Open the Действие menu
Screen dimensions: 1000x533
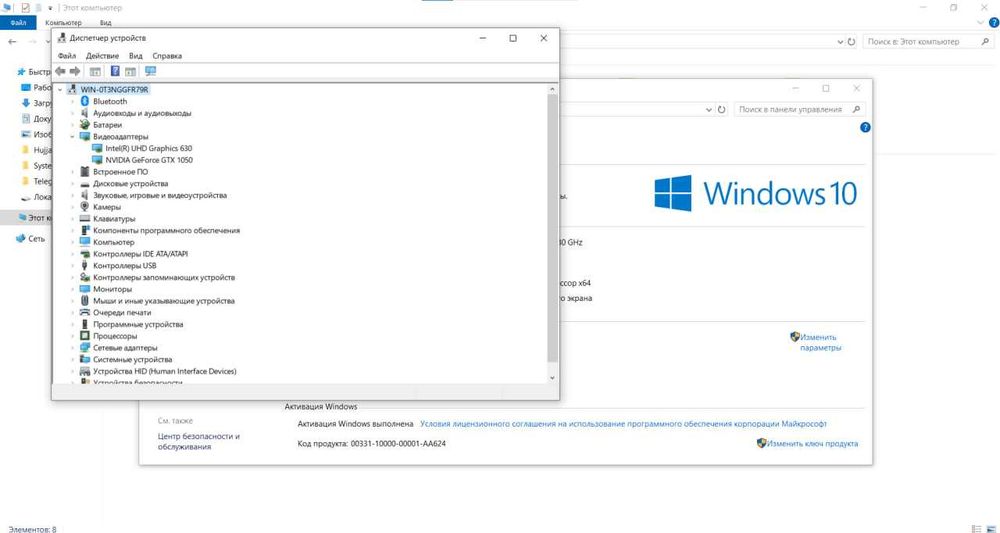(102, 55)
